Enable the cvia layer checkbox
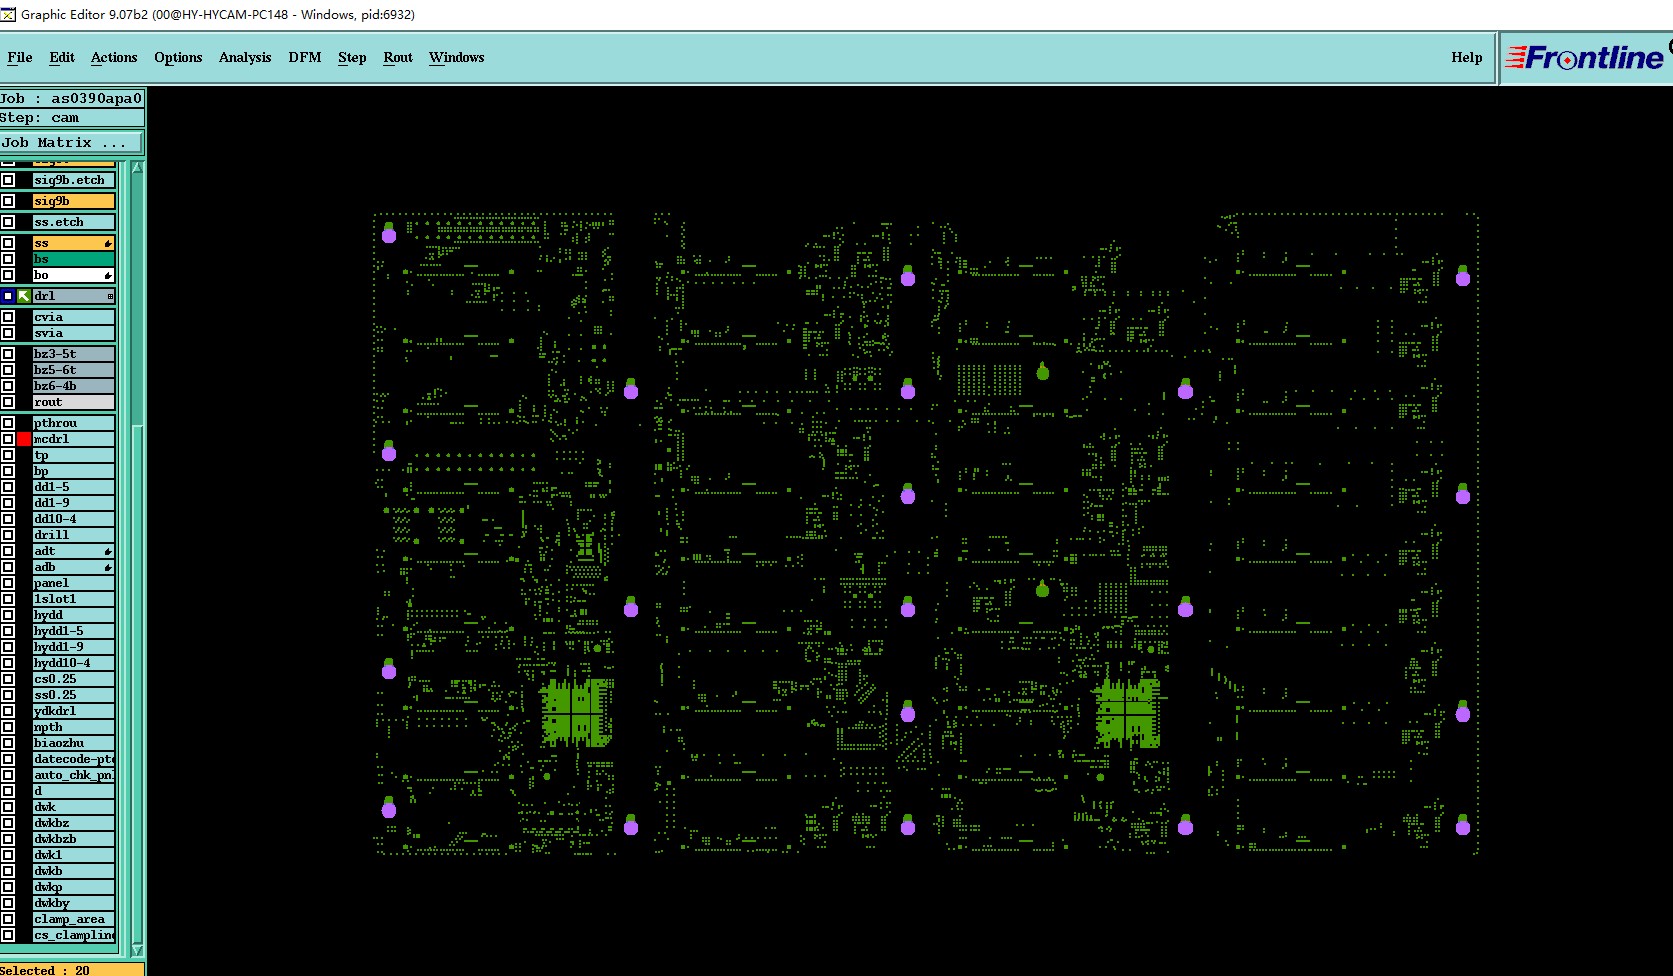Viewport: 1673px width, 976px height. [x=8, y=317]
